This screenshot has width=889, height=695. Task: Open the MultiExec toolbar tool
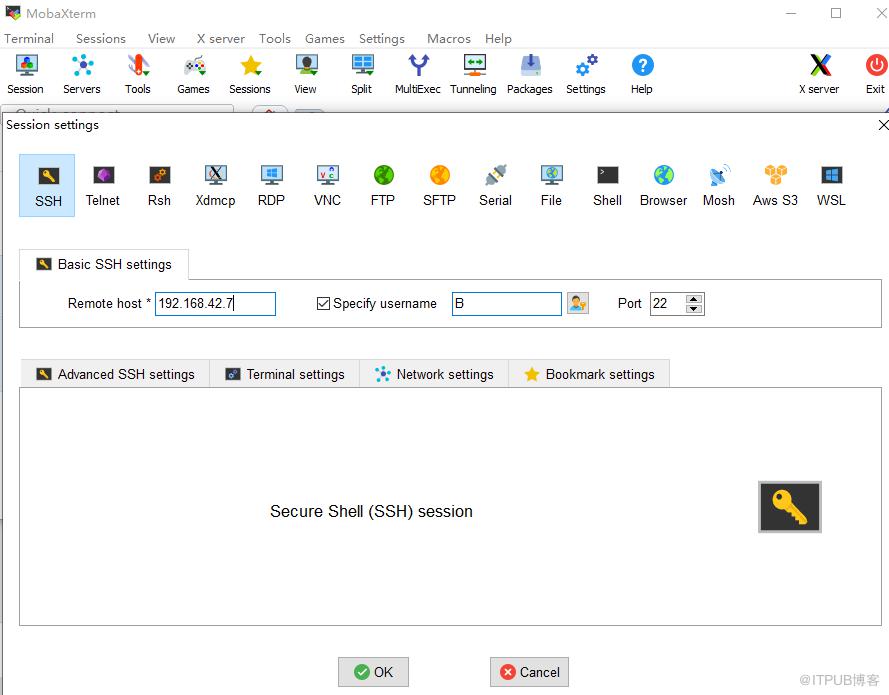418,74
